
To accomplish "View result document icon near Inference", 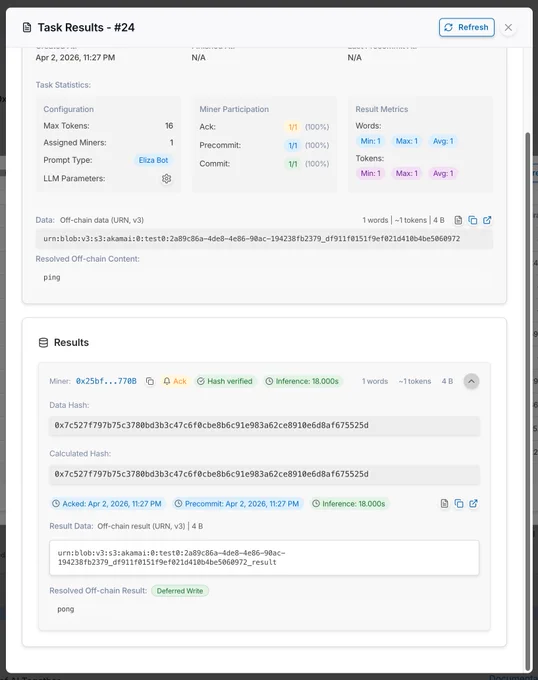I will (444, 503).
